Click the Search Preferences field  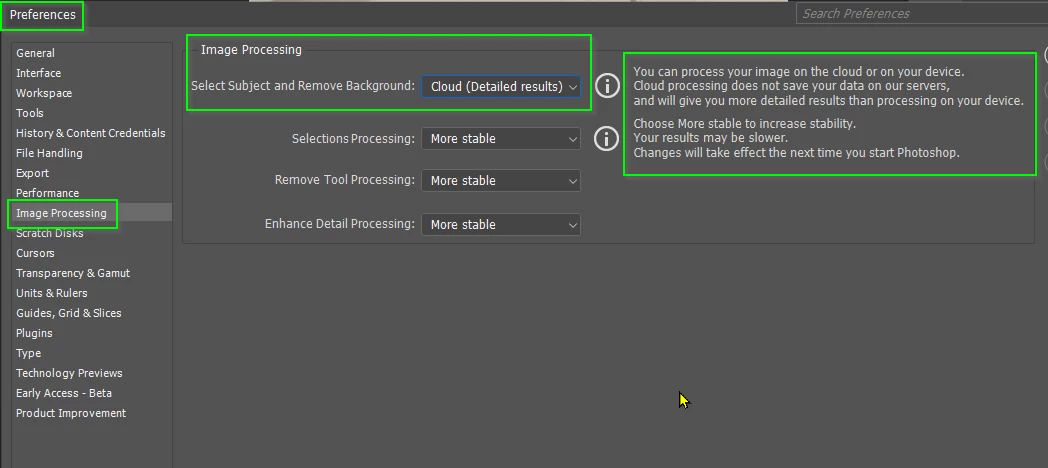(922, 13)
